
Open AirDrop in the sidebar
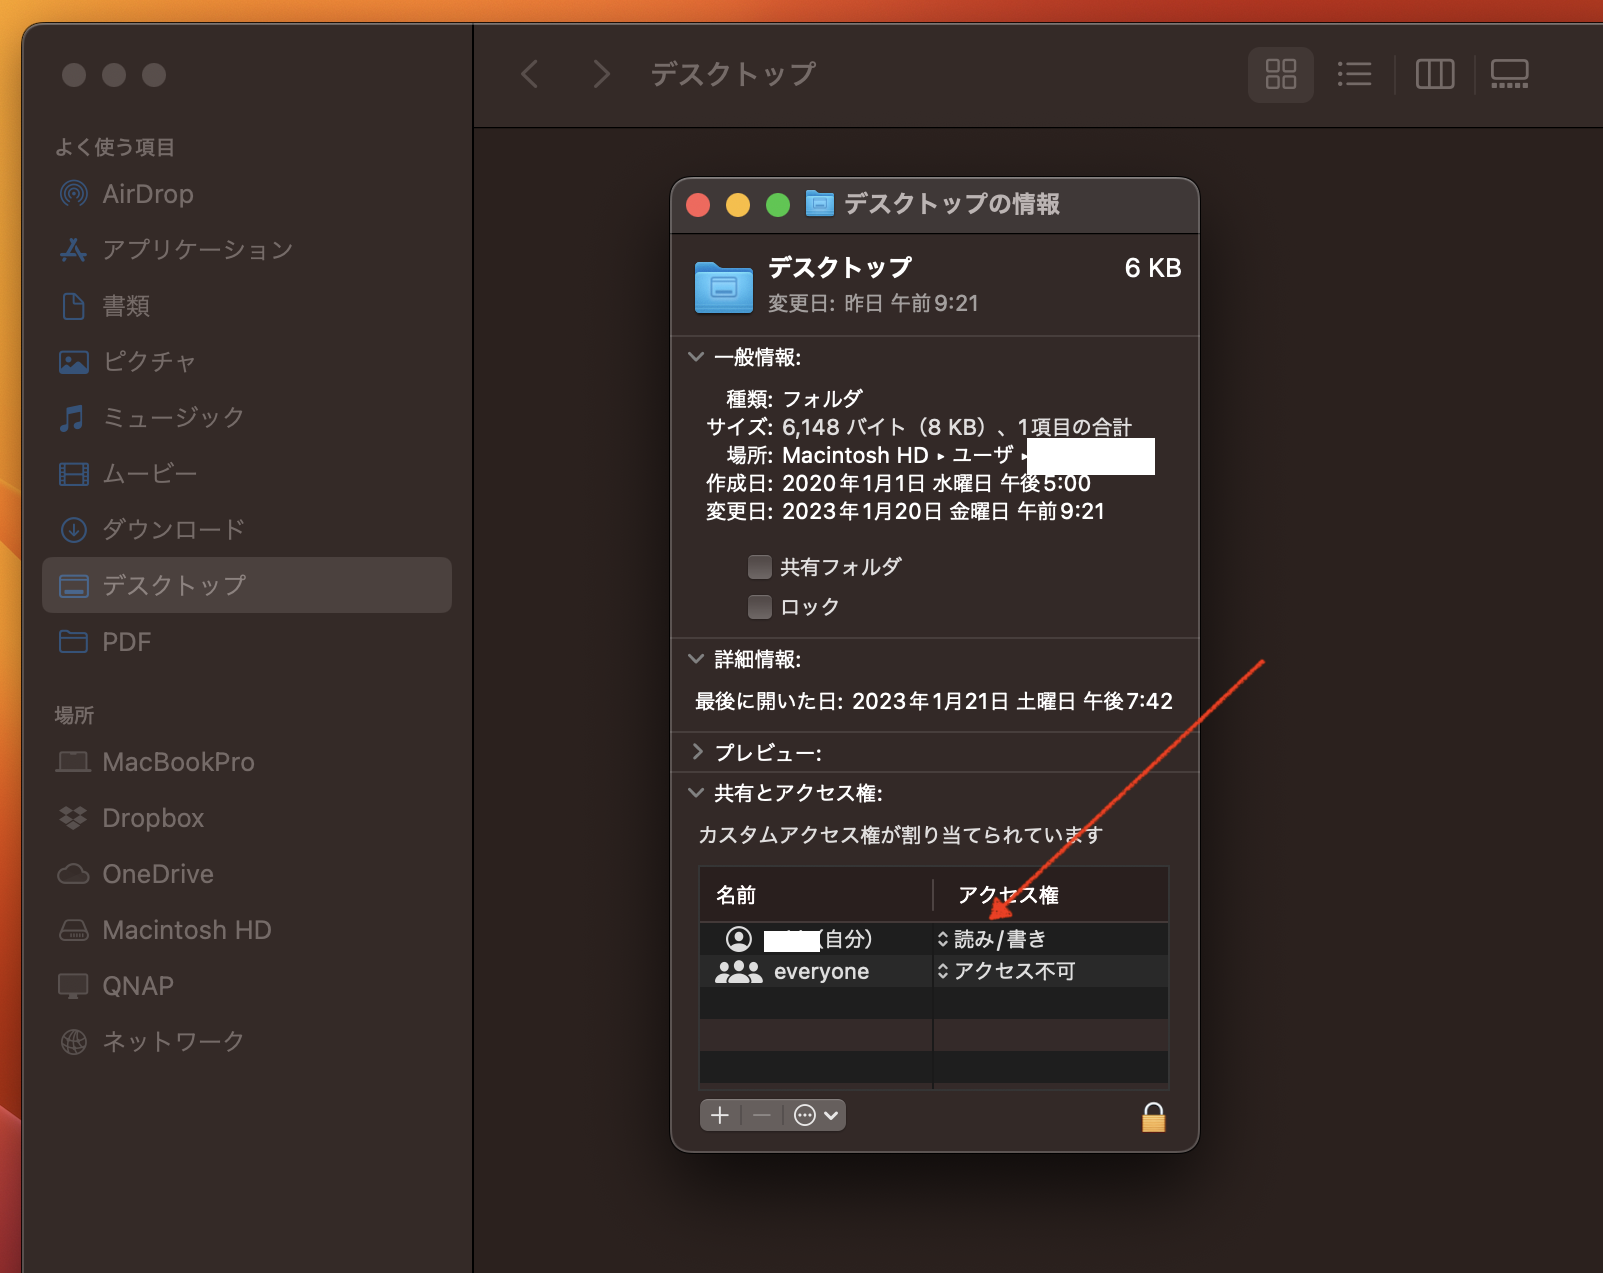147,194
